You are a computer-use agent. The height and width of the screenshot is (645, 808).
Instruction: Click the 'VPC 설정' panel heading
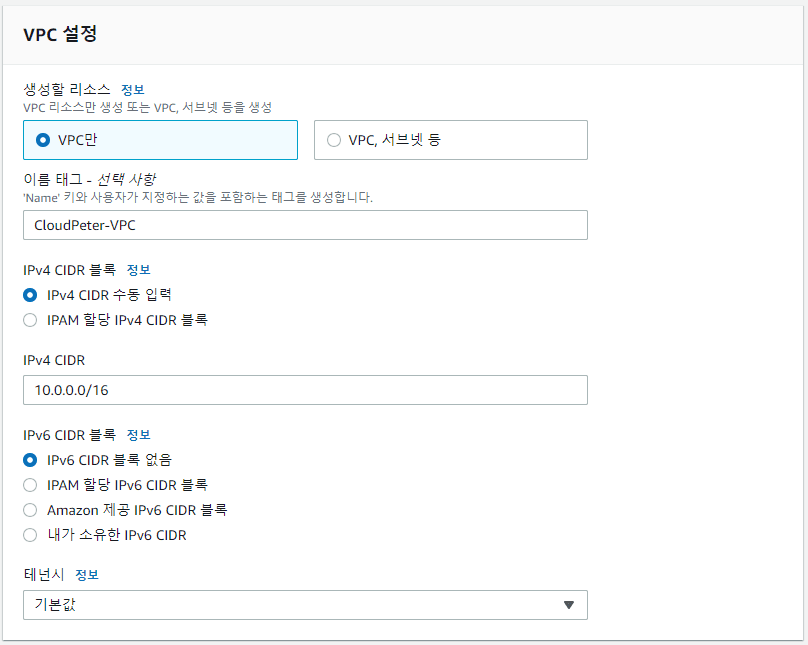[59, 32]
